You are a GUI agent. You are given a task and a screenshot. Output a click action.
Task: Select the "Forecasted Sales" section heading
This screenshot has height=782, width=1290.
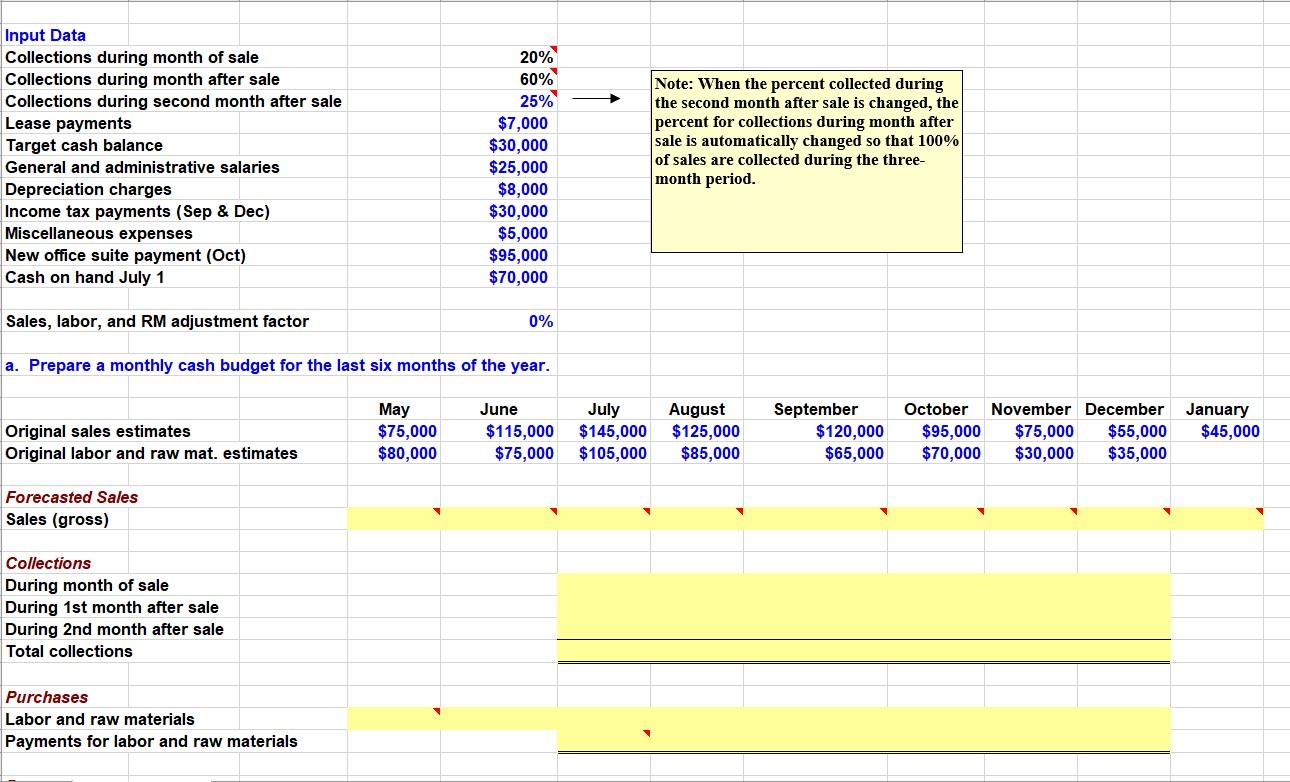[72, 497]
